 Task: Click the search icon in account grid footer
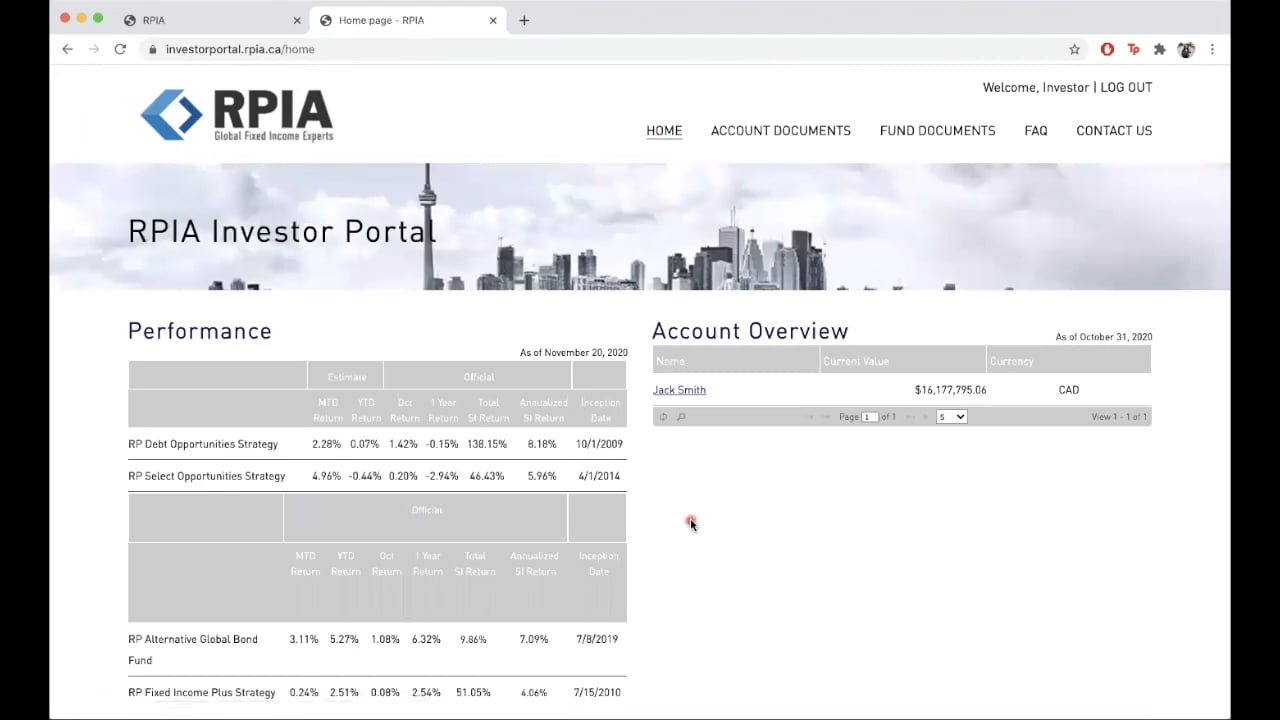(x=681, y=417)
